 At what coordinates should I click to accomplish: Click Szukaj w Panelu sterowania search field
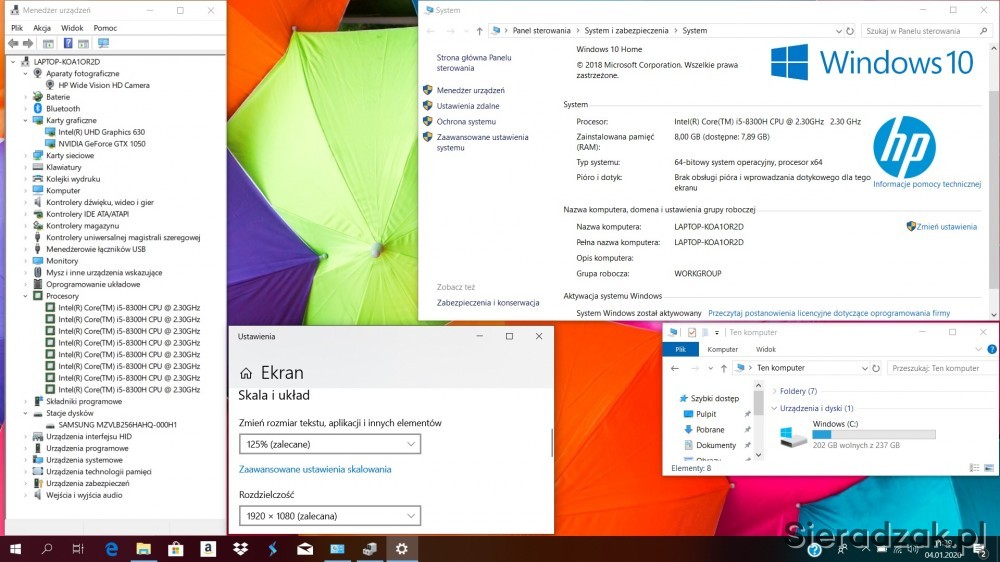click(x=926, y=31)
